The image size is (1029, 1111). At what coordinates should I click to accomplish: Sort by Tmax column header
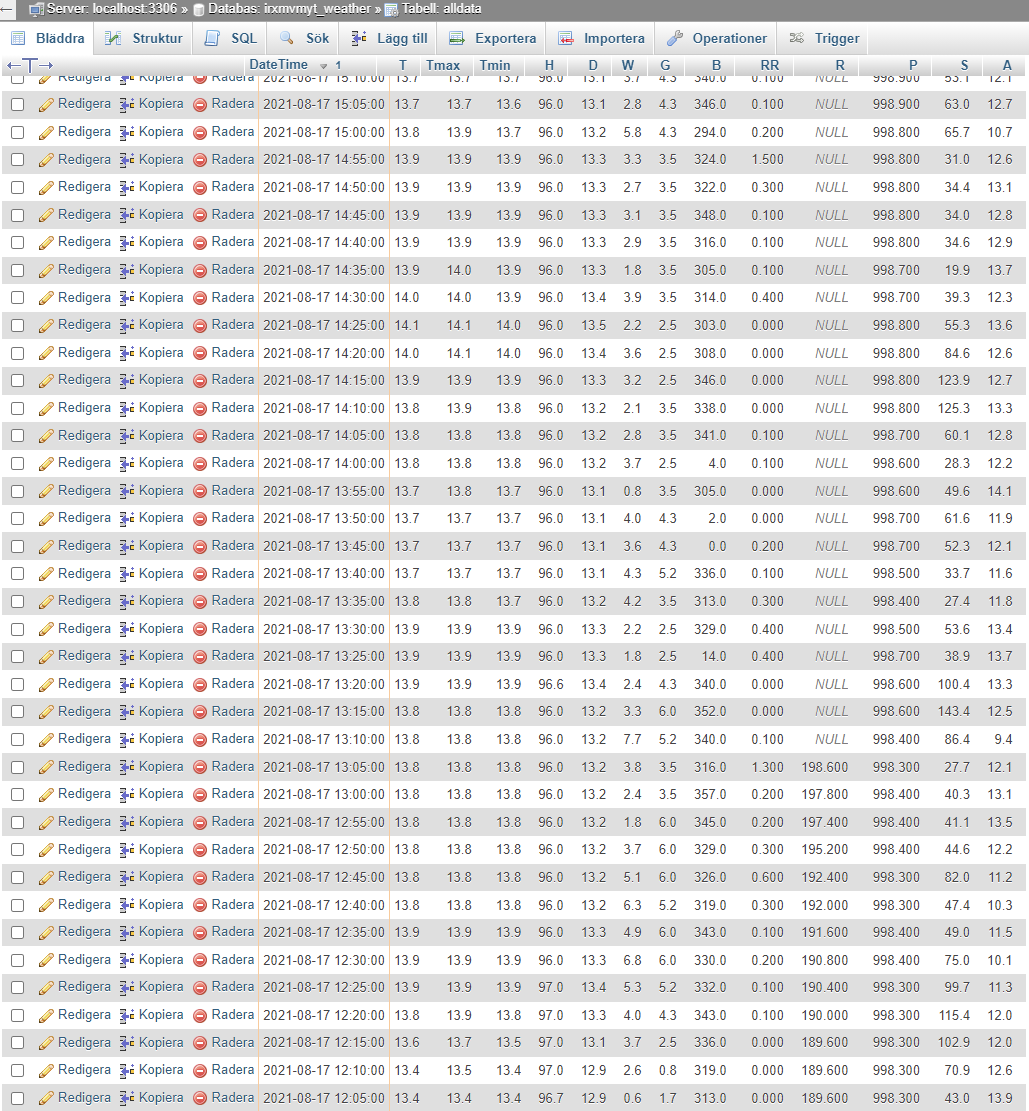click(x=443, y=65)
